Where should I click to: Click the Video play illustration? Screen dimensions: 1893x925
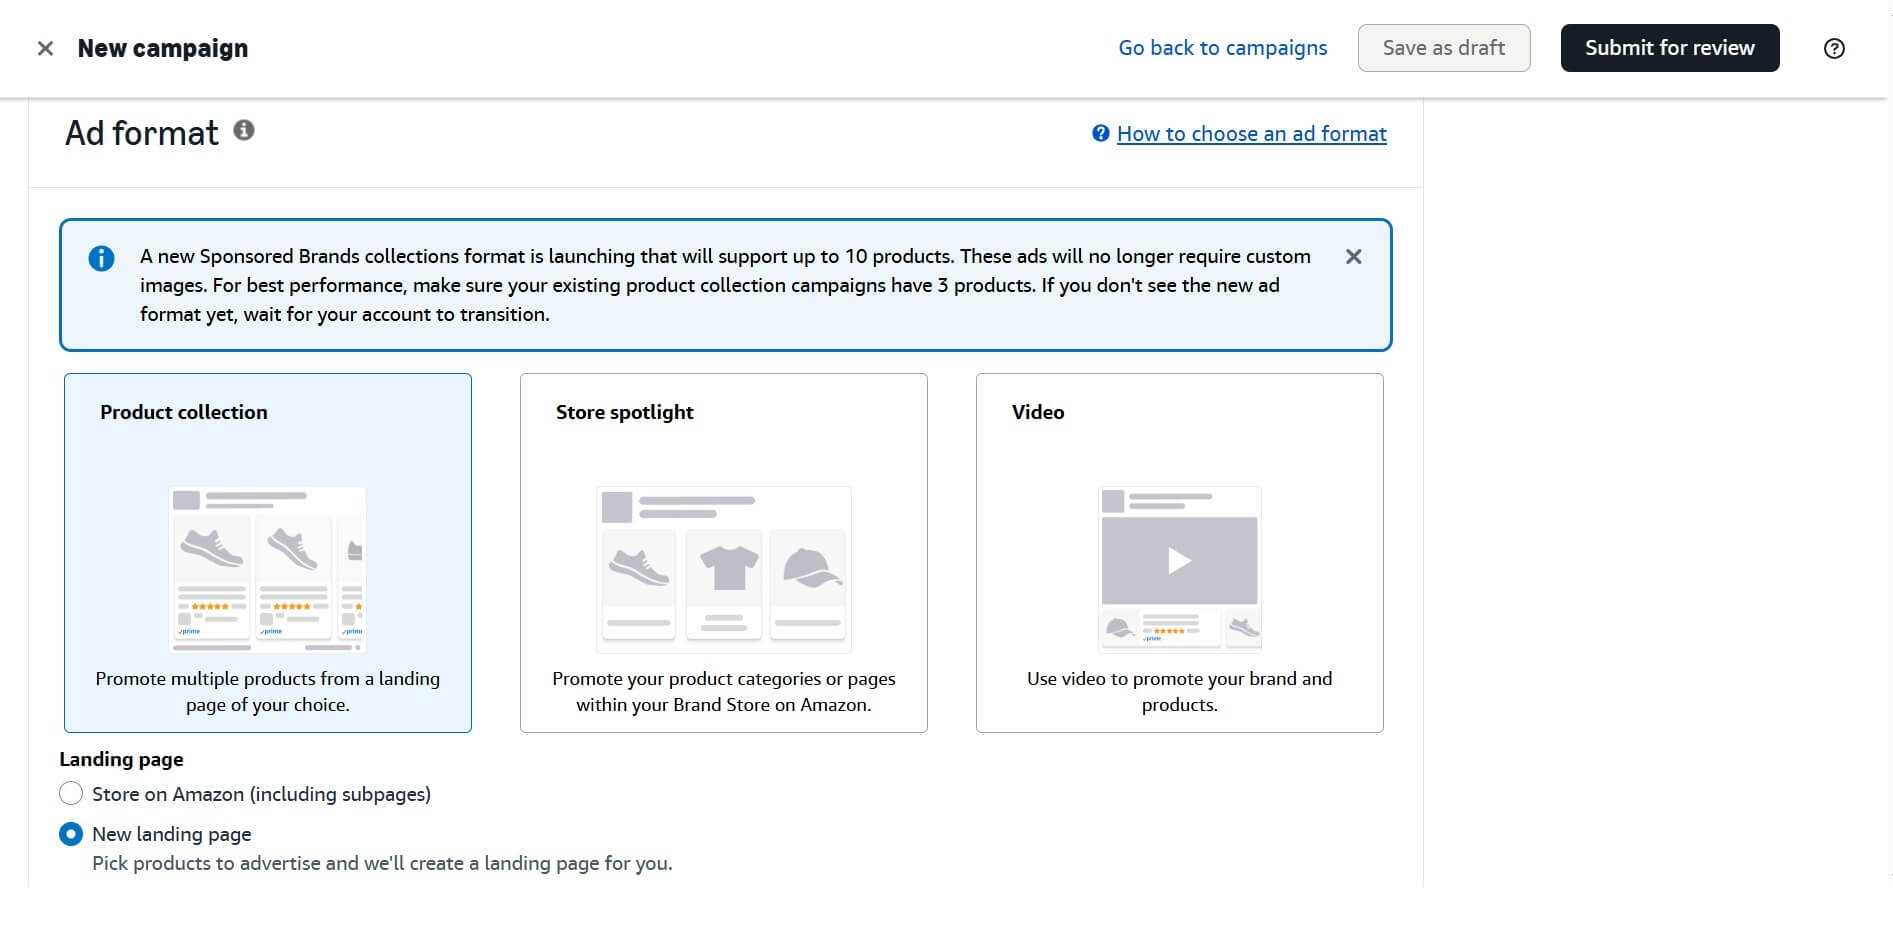(x=1179, y=562)
